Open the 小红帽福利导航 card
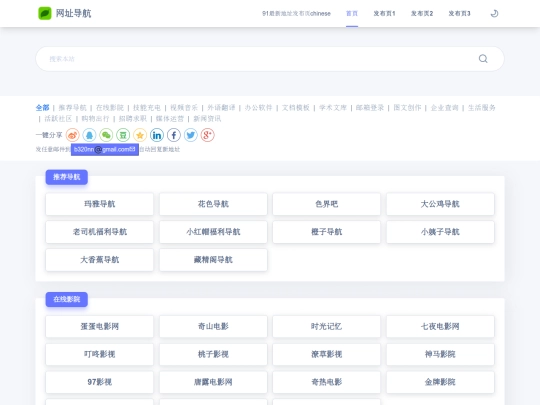The height and width of the screenshot is (405, 540). coord(213,232)
